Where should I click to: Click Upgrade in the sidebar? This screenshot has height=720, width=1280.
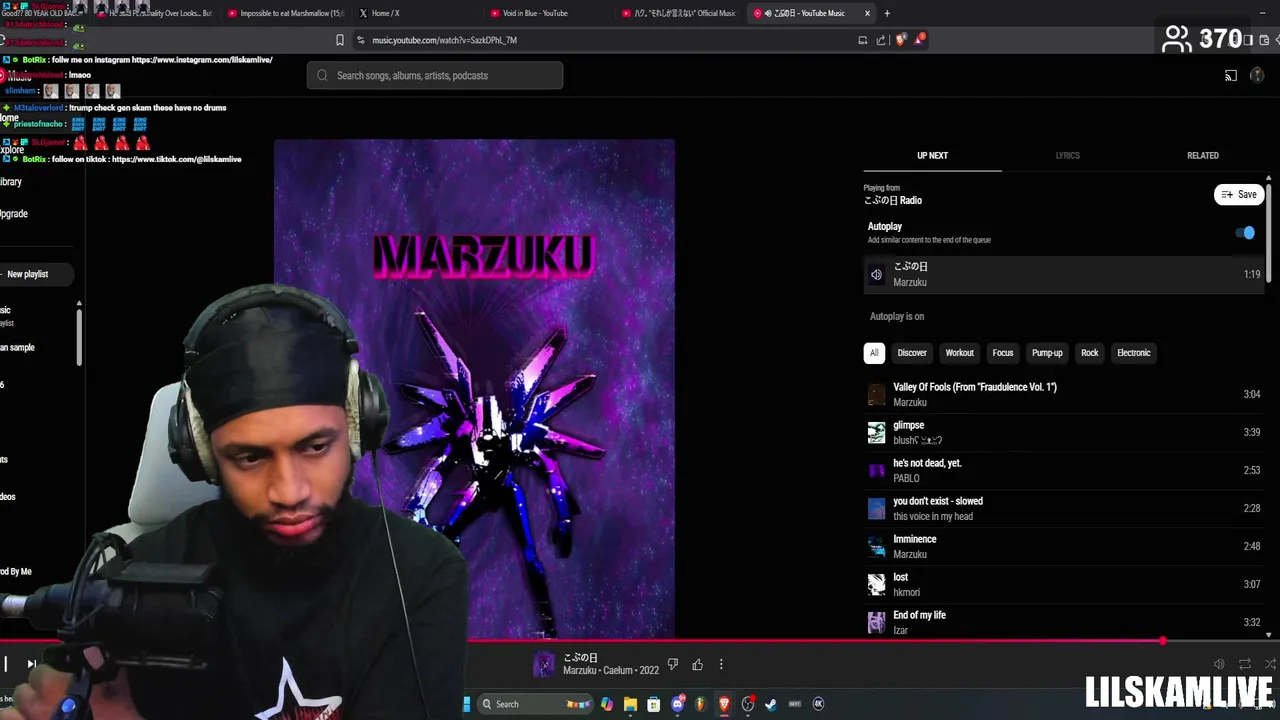tap(13, 214)
